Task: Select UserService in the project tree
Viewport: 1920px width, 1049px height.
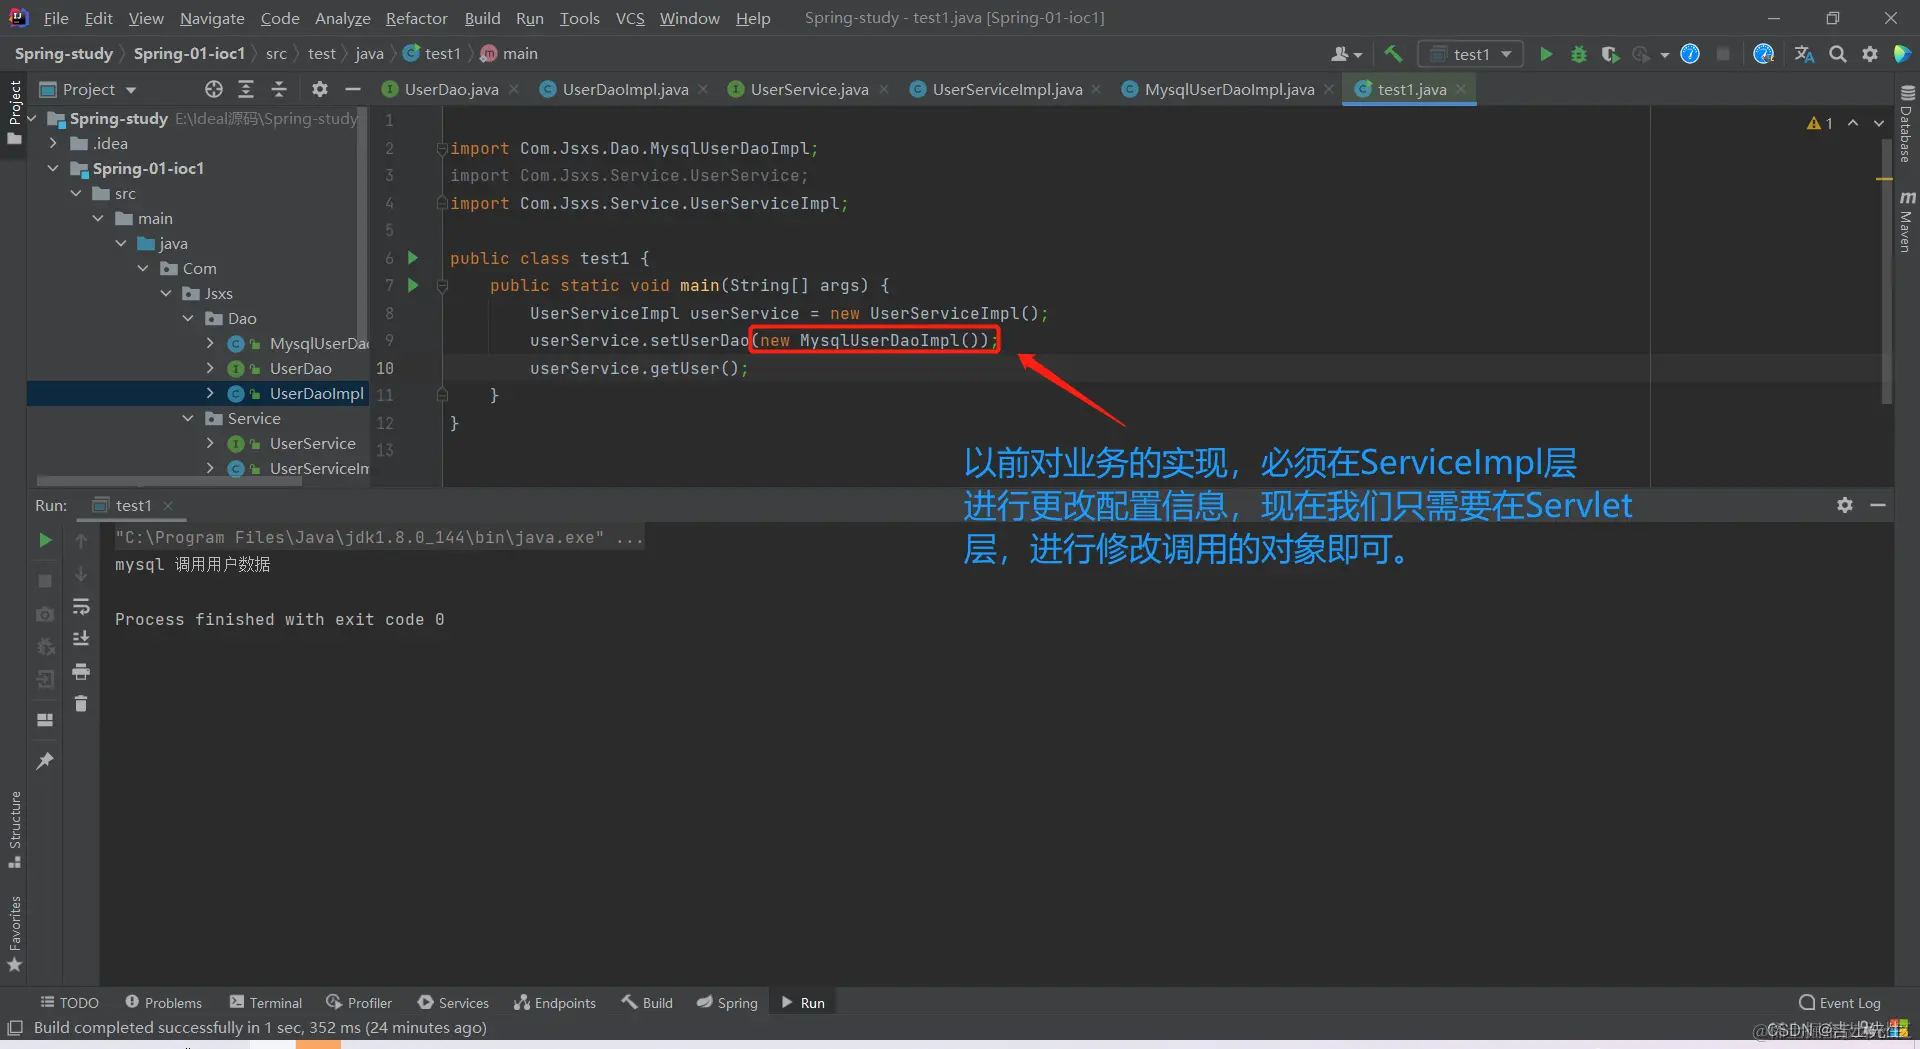Action: click(x=312, y=443)
